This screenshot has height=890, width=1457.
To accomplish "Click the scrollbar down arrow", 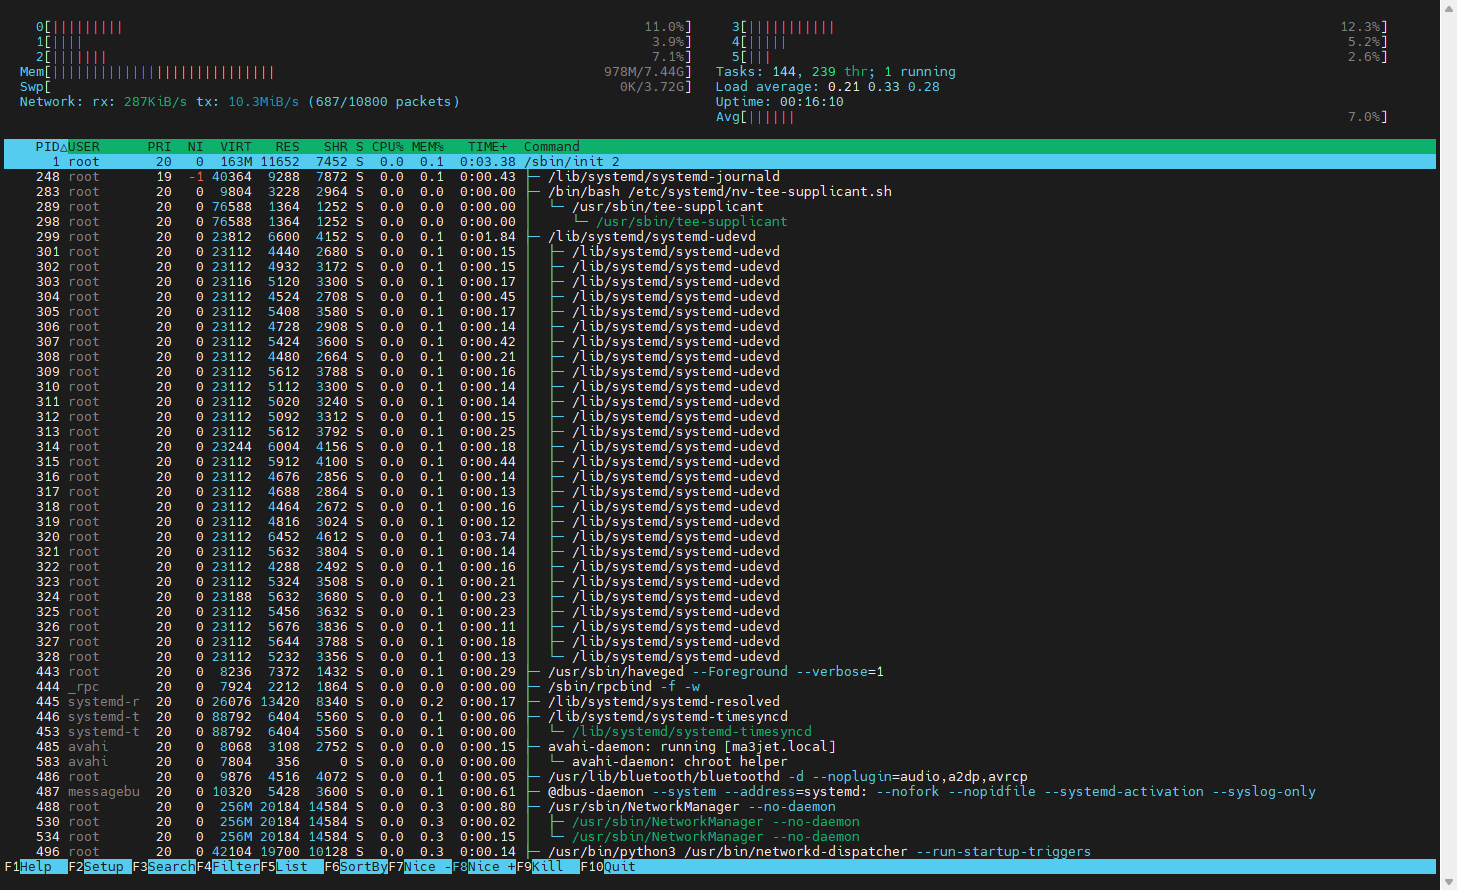I will click(x=1448, y=882).
